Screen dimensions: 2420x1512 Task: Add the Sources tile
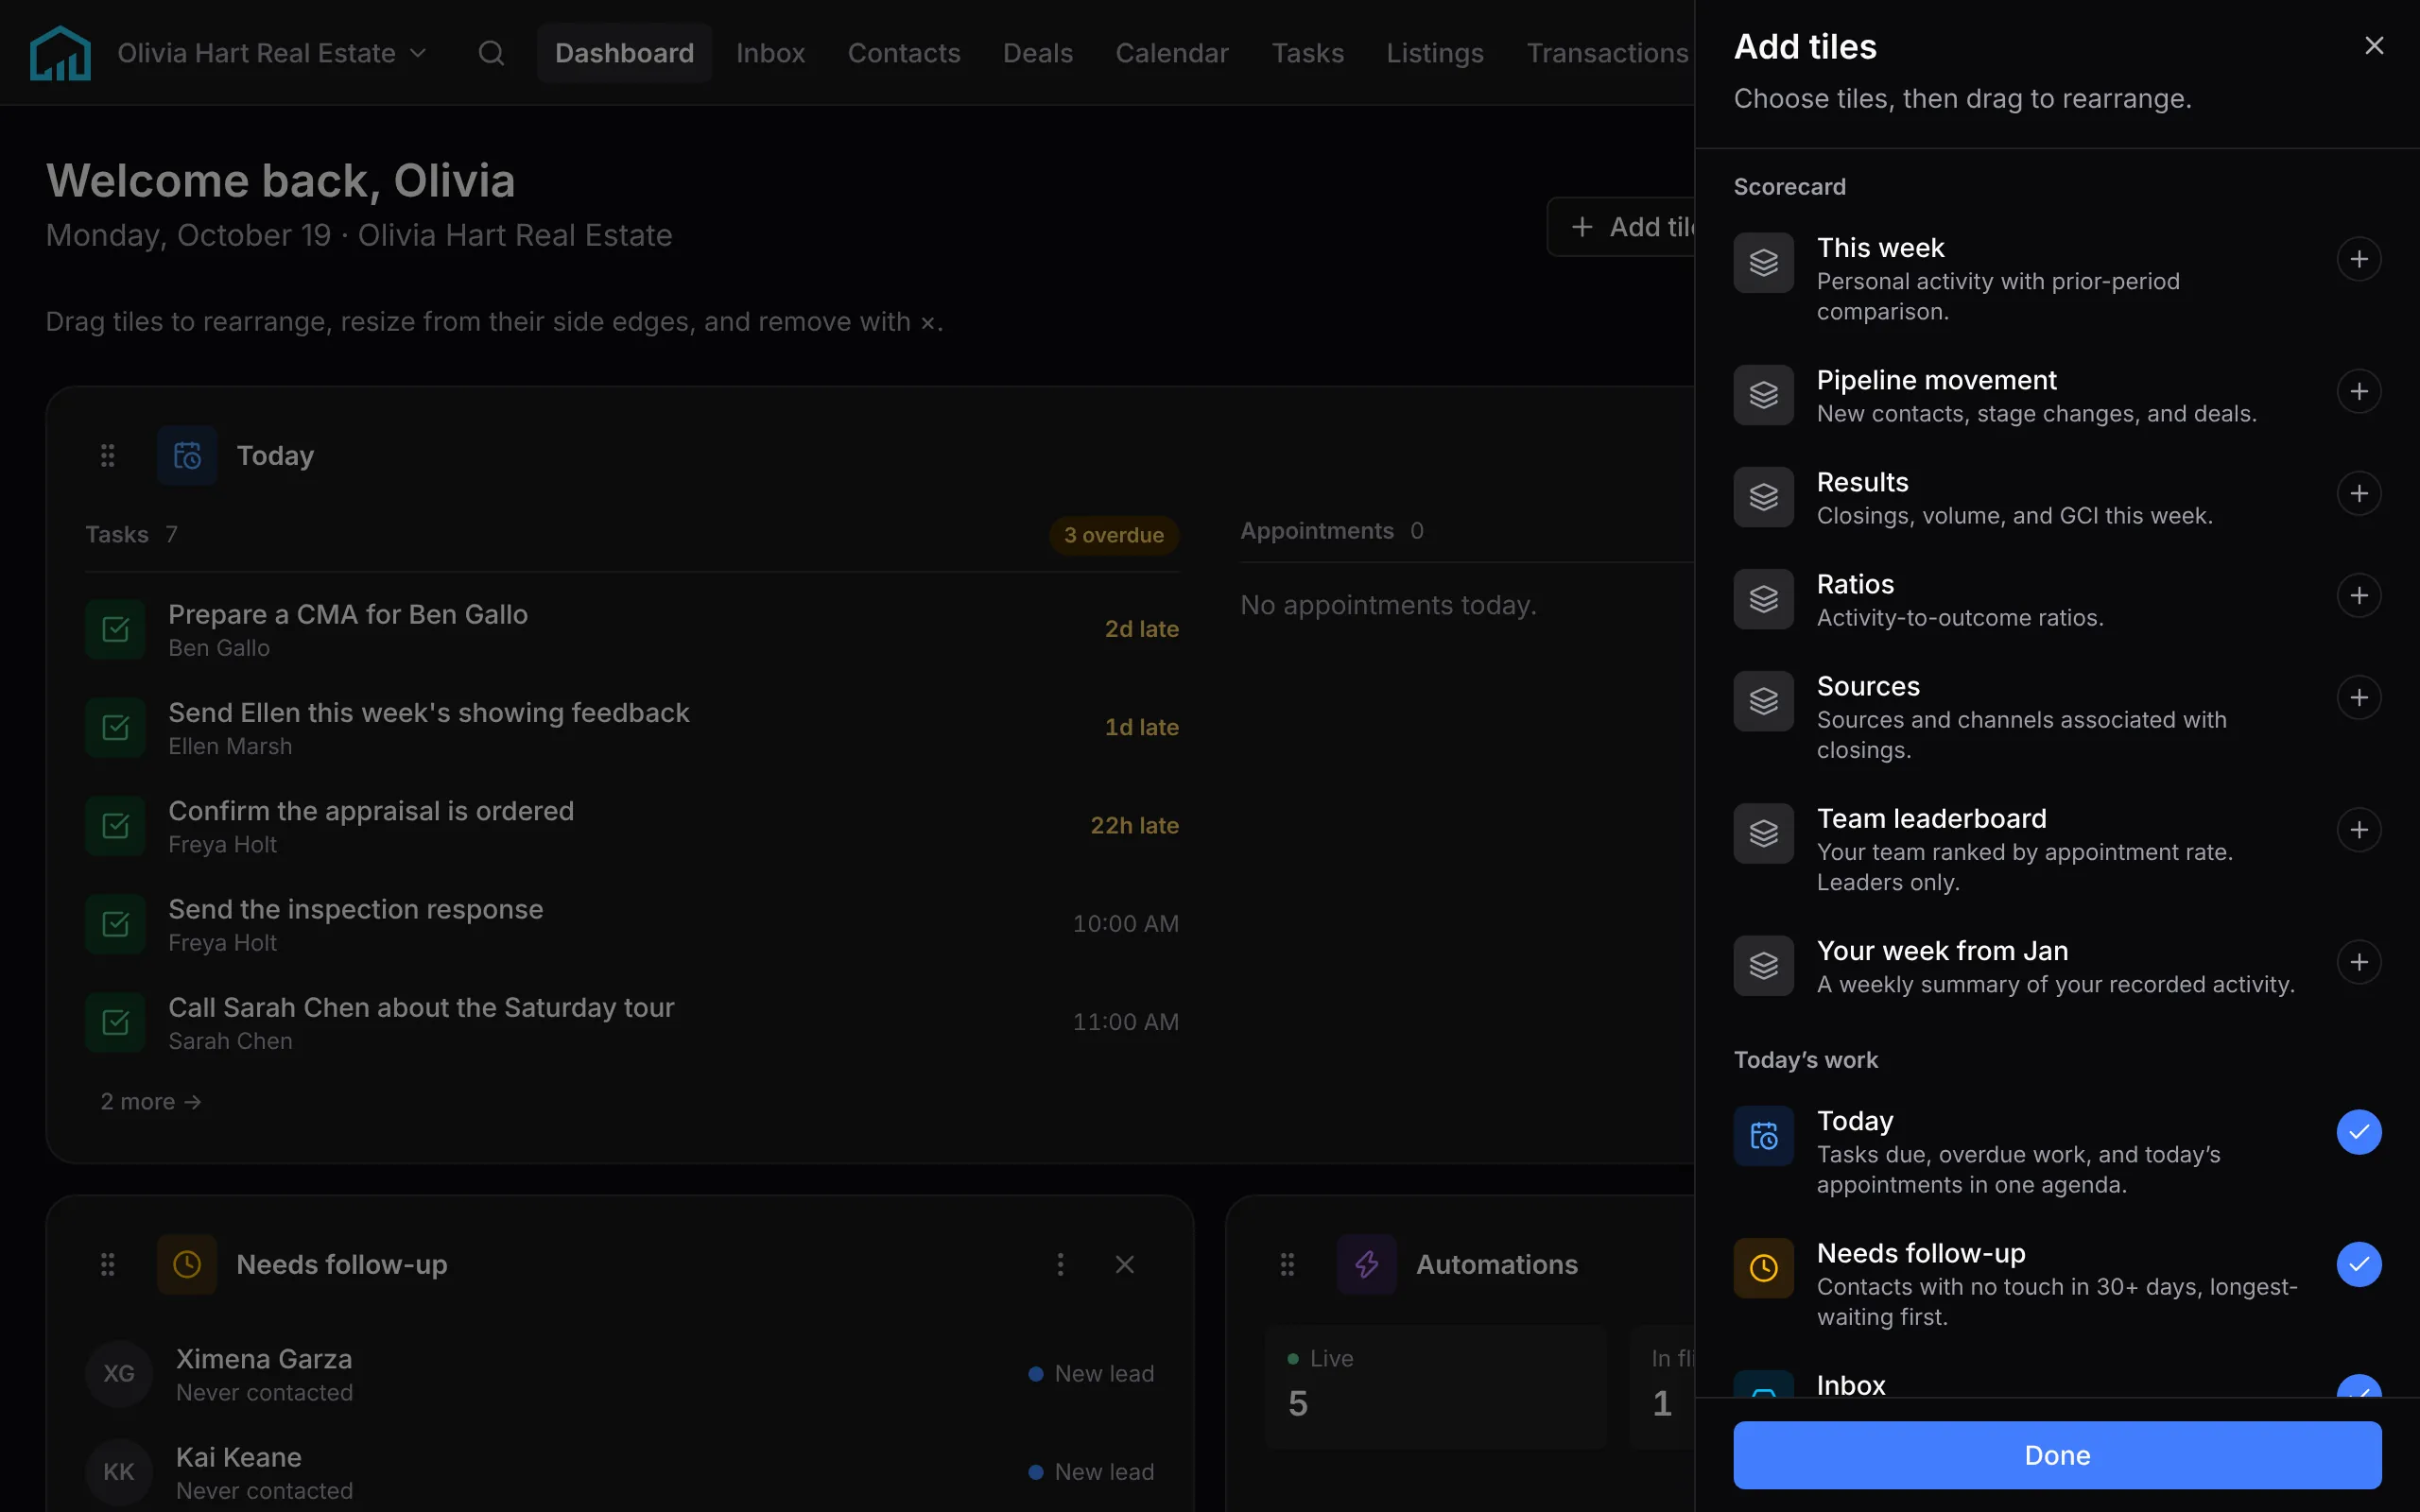coord(2358,697)
